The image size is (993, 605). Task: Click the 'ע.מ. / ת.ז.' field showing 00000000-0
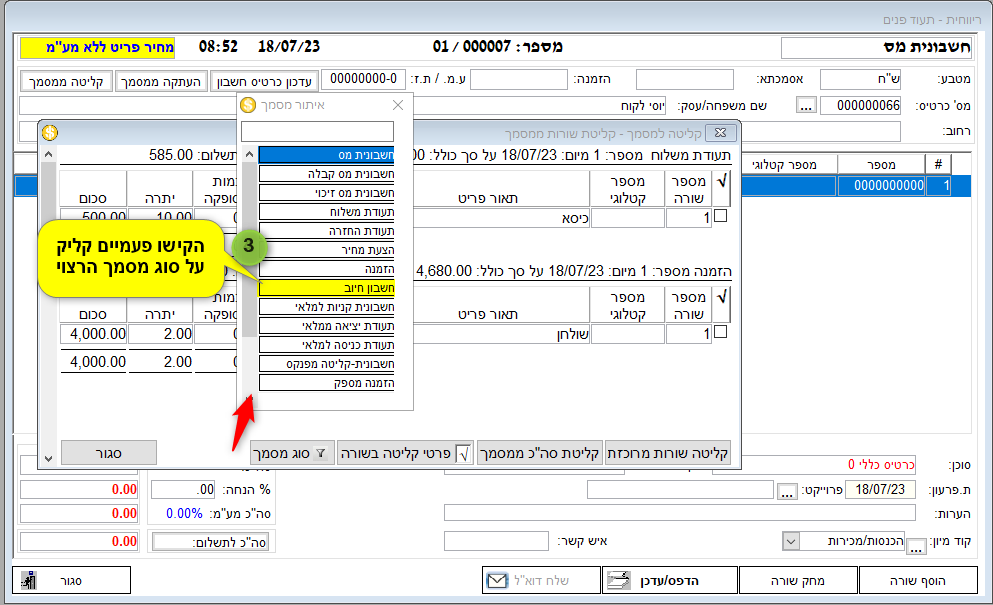click(364, 79)
